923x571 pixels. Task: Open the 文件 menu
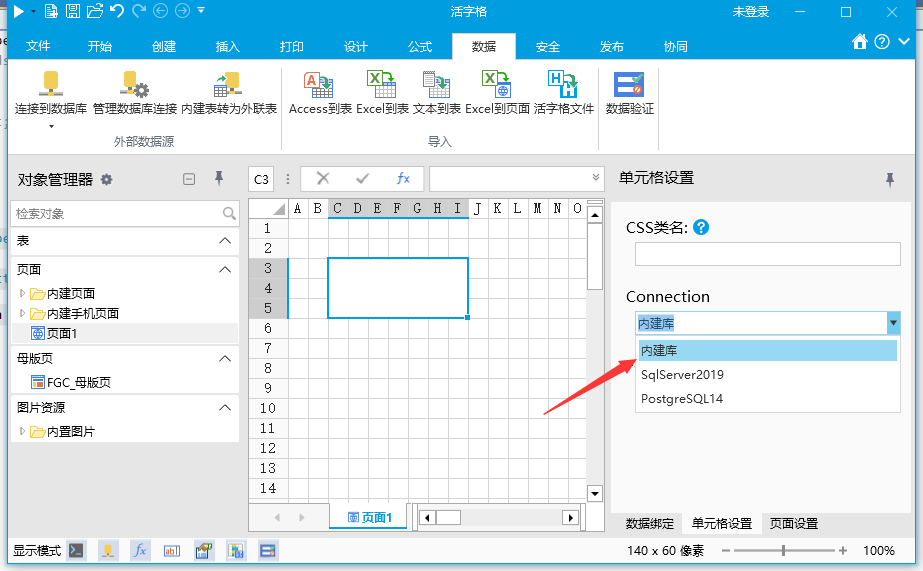coord(38,46)
